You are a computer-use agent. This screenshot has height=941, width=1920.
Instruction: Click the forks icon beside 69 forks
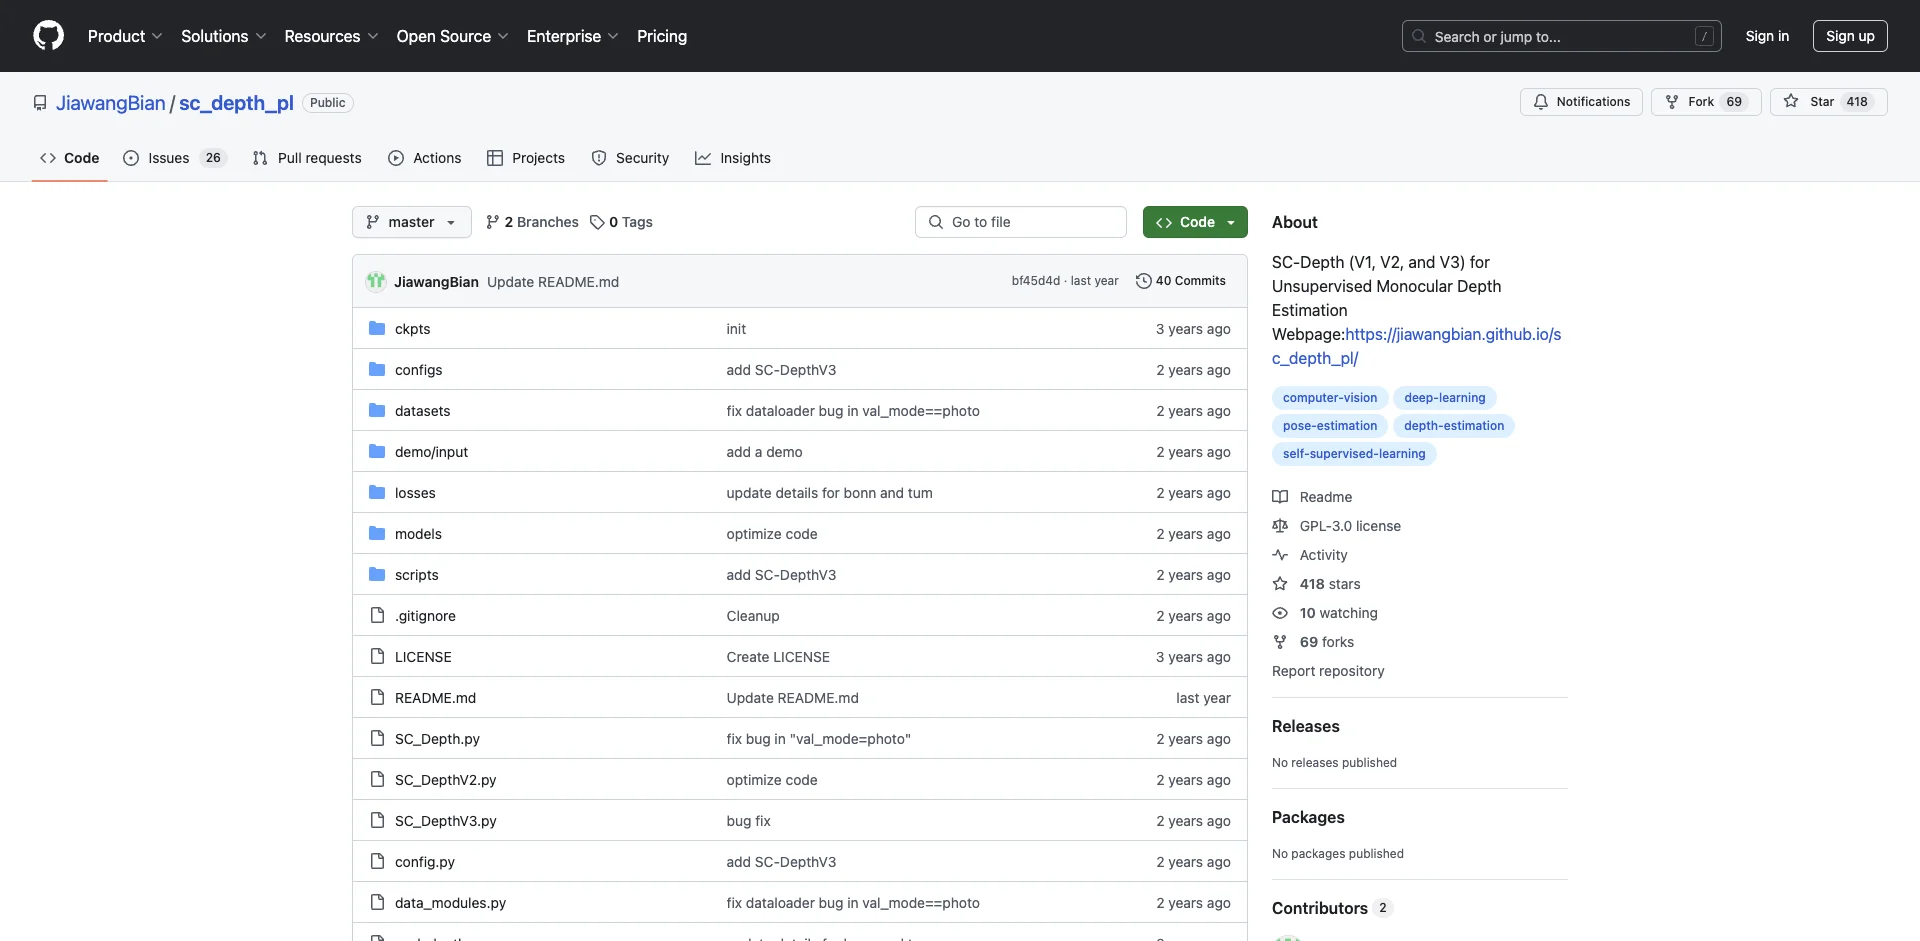(1280, 642)
